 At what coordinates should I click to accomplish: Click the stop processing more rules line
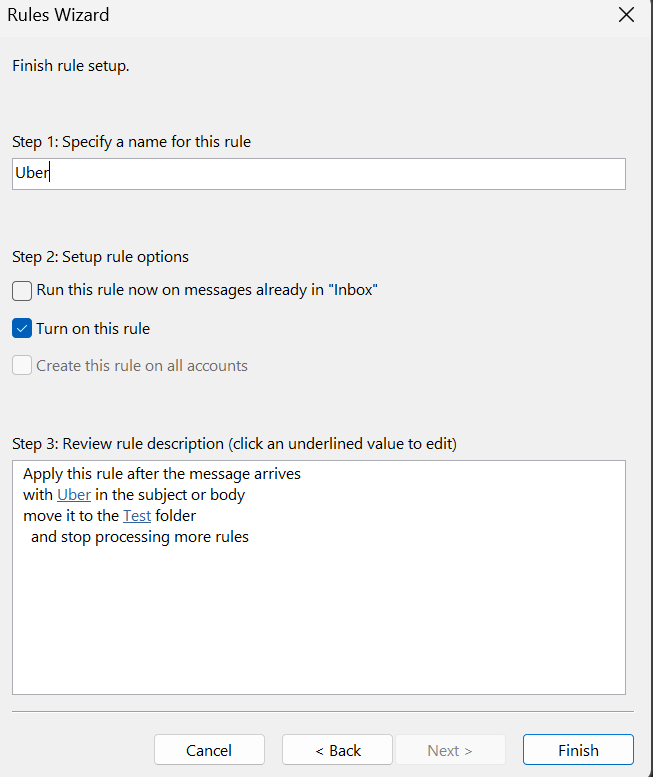point(140,537)
